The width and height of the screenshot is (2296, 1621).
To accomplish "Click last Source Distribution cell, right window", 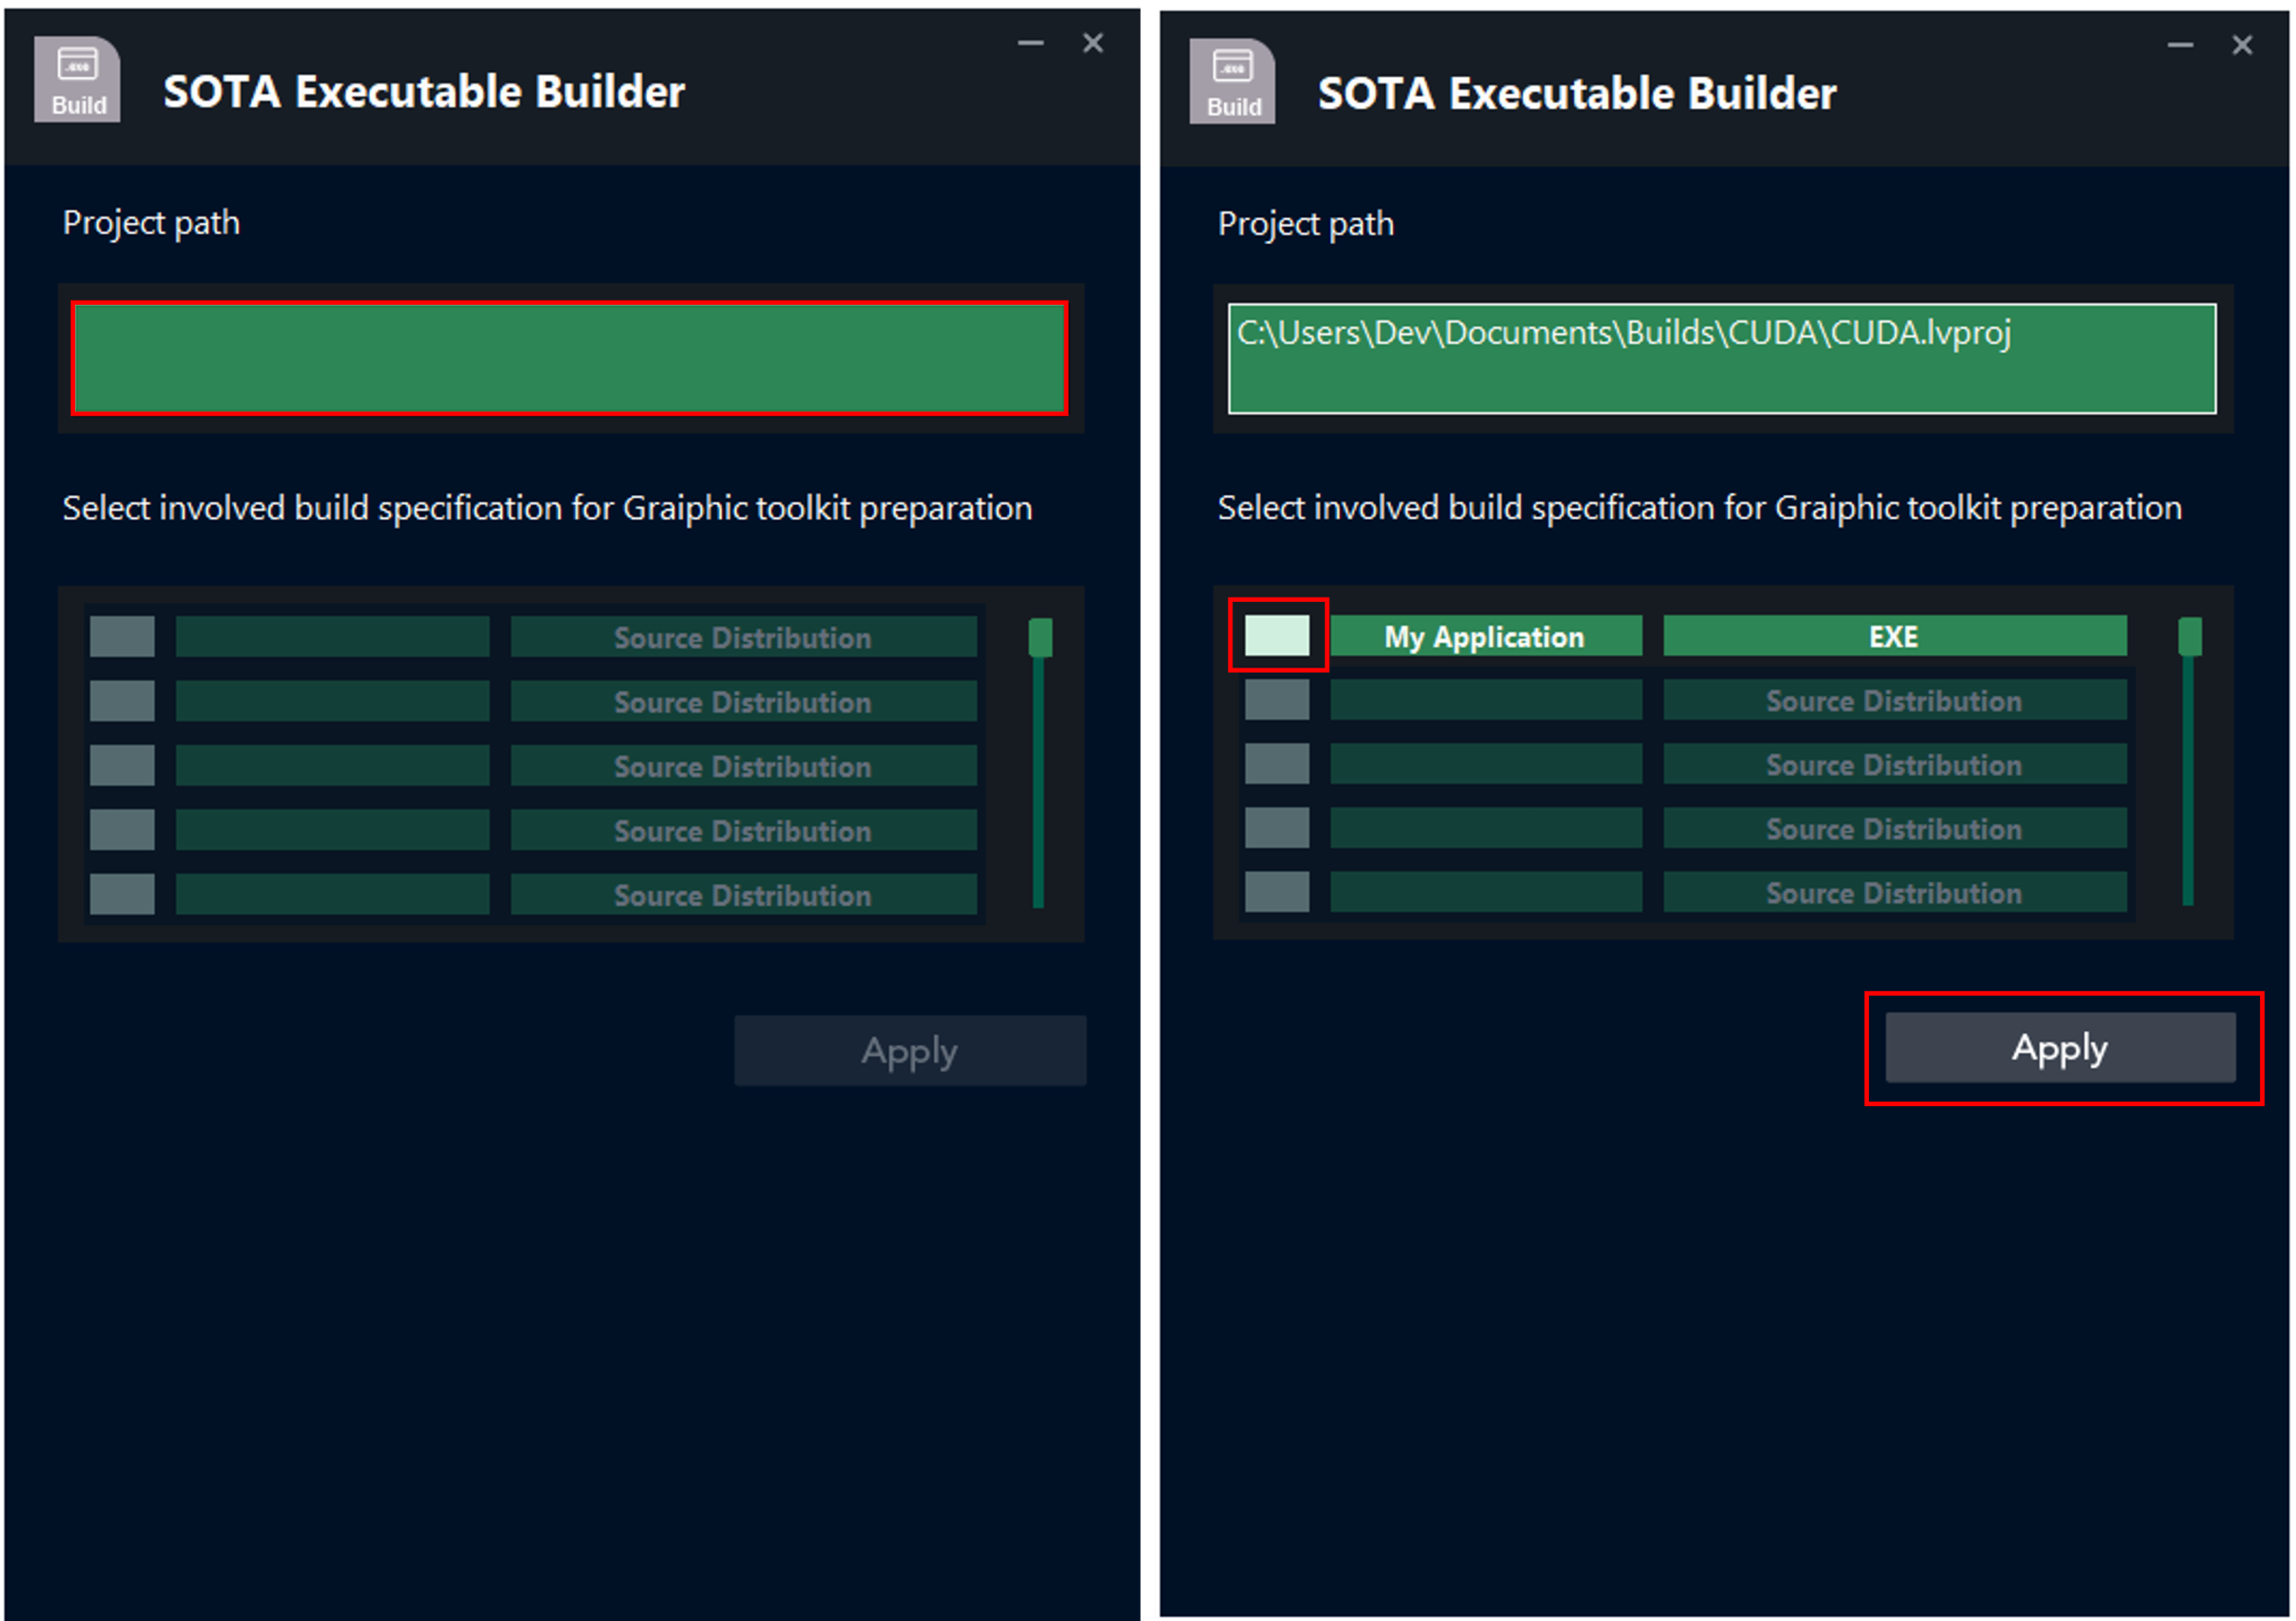I will (x=1894, y=892).
